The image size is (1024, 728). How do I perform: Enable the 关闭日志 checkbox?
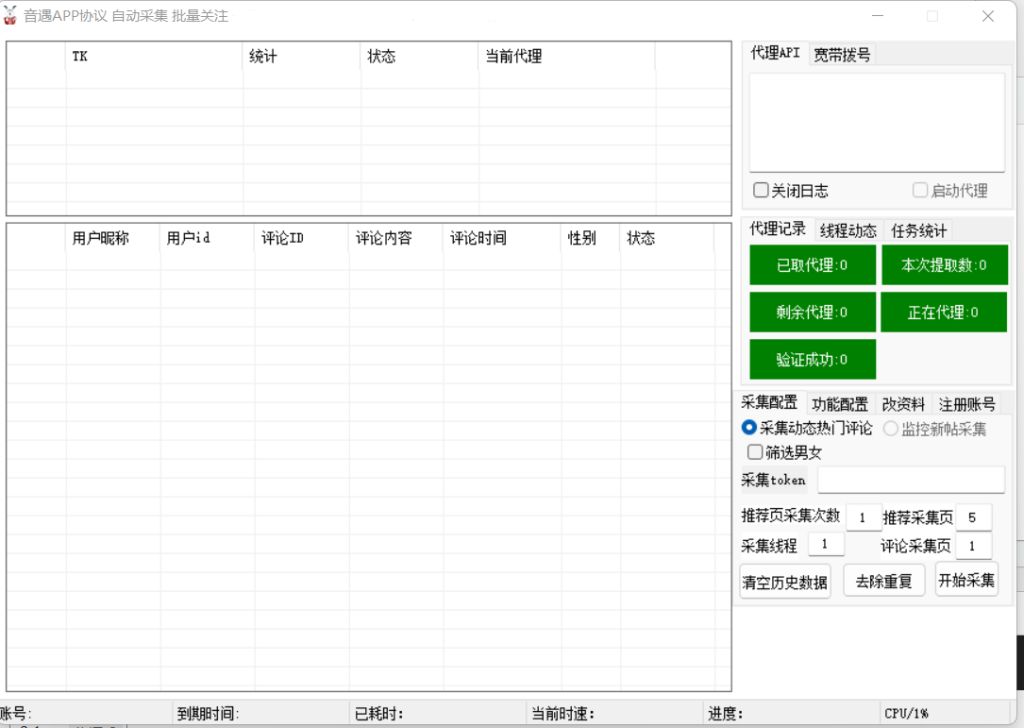click(x=762, y=190)
